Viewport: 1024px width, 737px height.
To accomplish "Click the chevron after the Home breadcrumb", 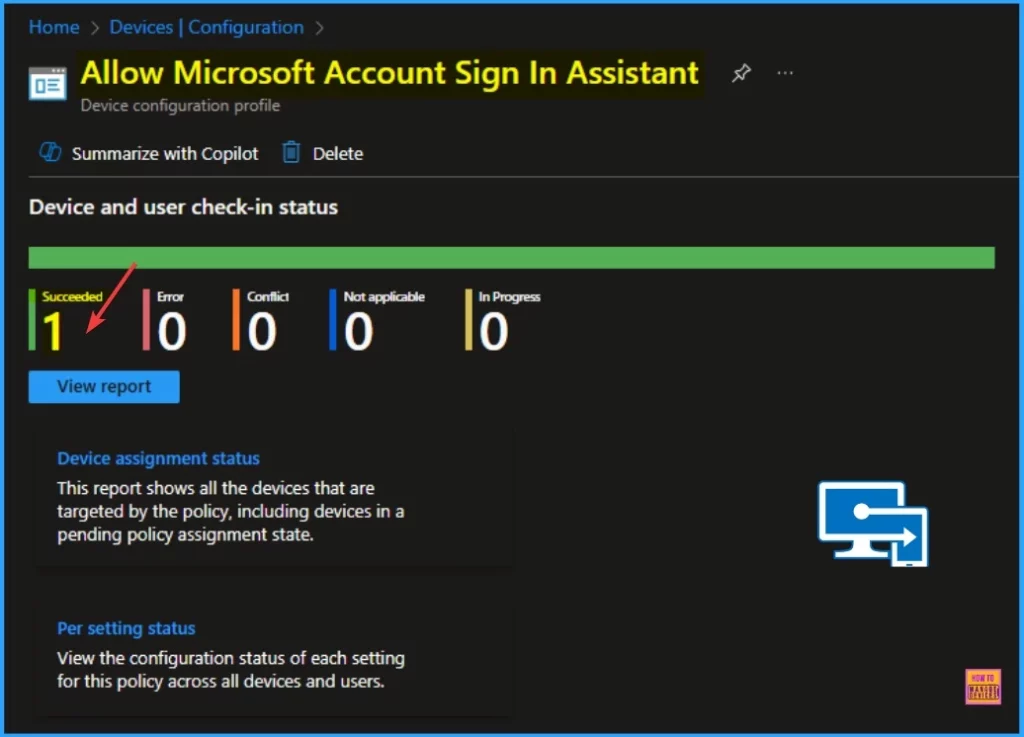I will (x=95, y=28).
